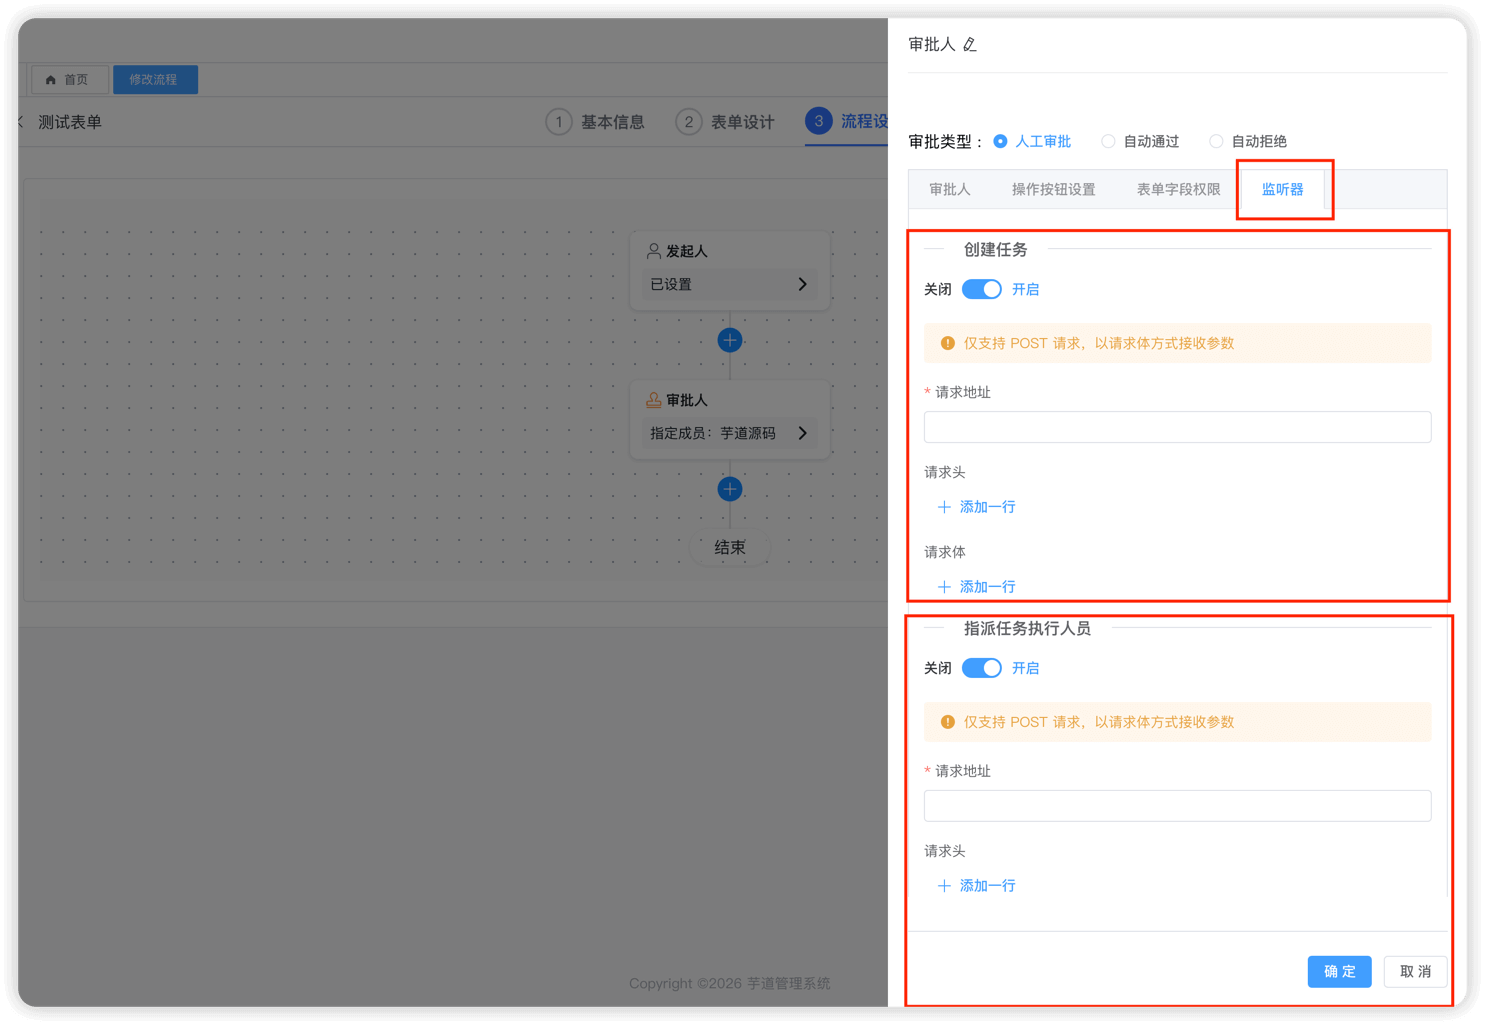Turn off the 创建任务 toggle switch
The width and height of the screenshot is (1485, 1025).
[981, 289]
